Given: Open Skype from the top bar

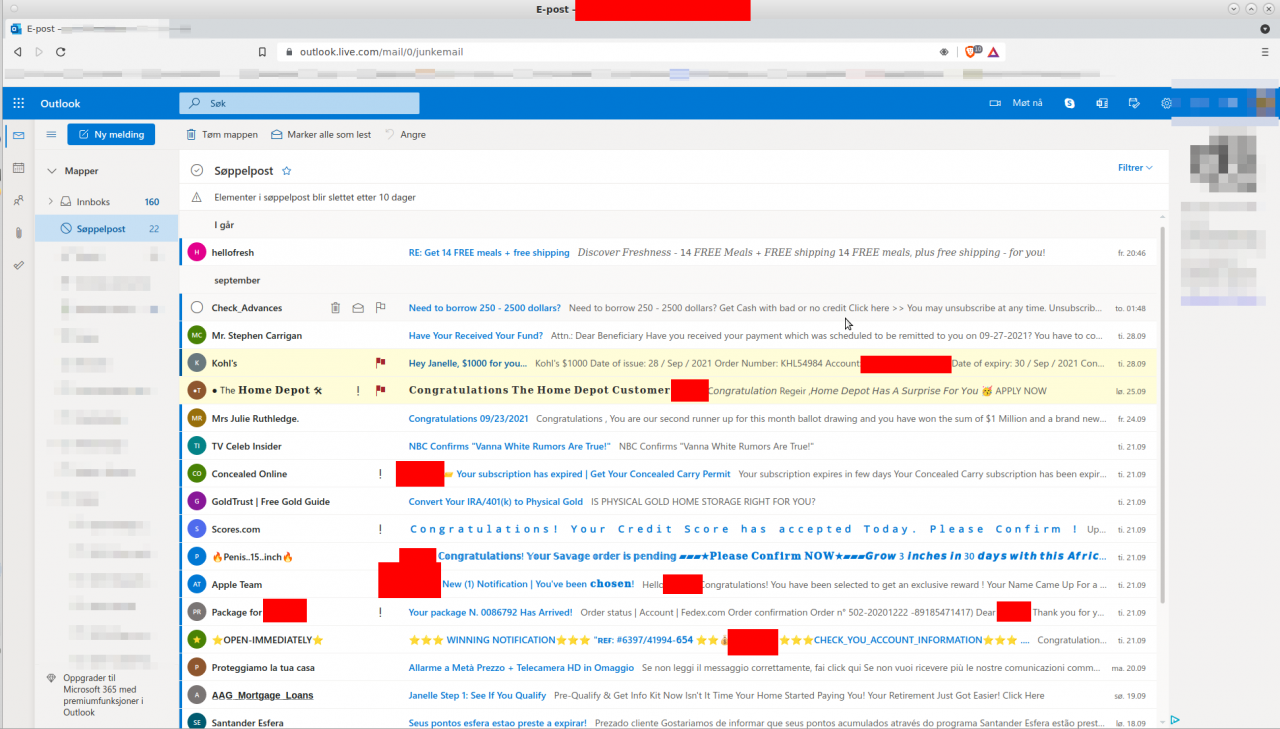Looking at the screenshot, I should click(1069, 102).
